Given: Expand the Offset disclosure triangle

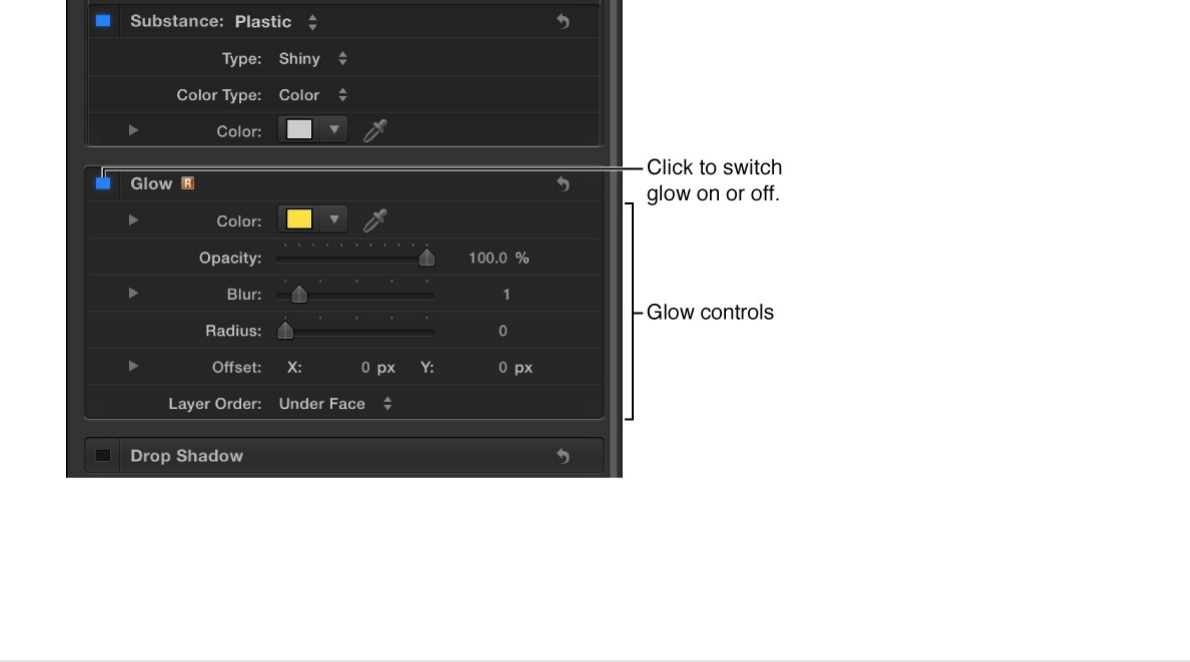Looking at the screenshot, I should pos(134,367).
